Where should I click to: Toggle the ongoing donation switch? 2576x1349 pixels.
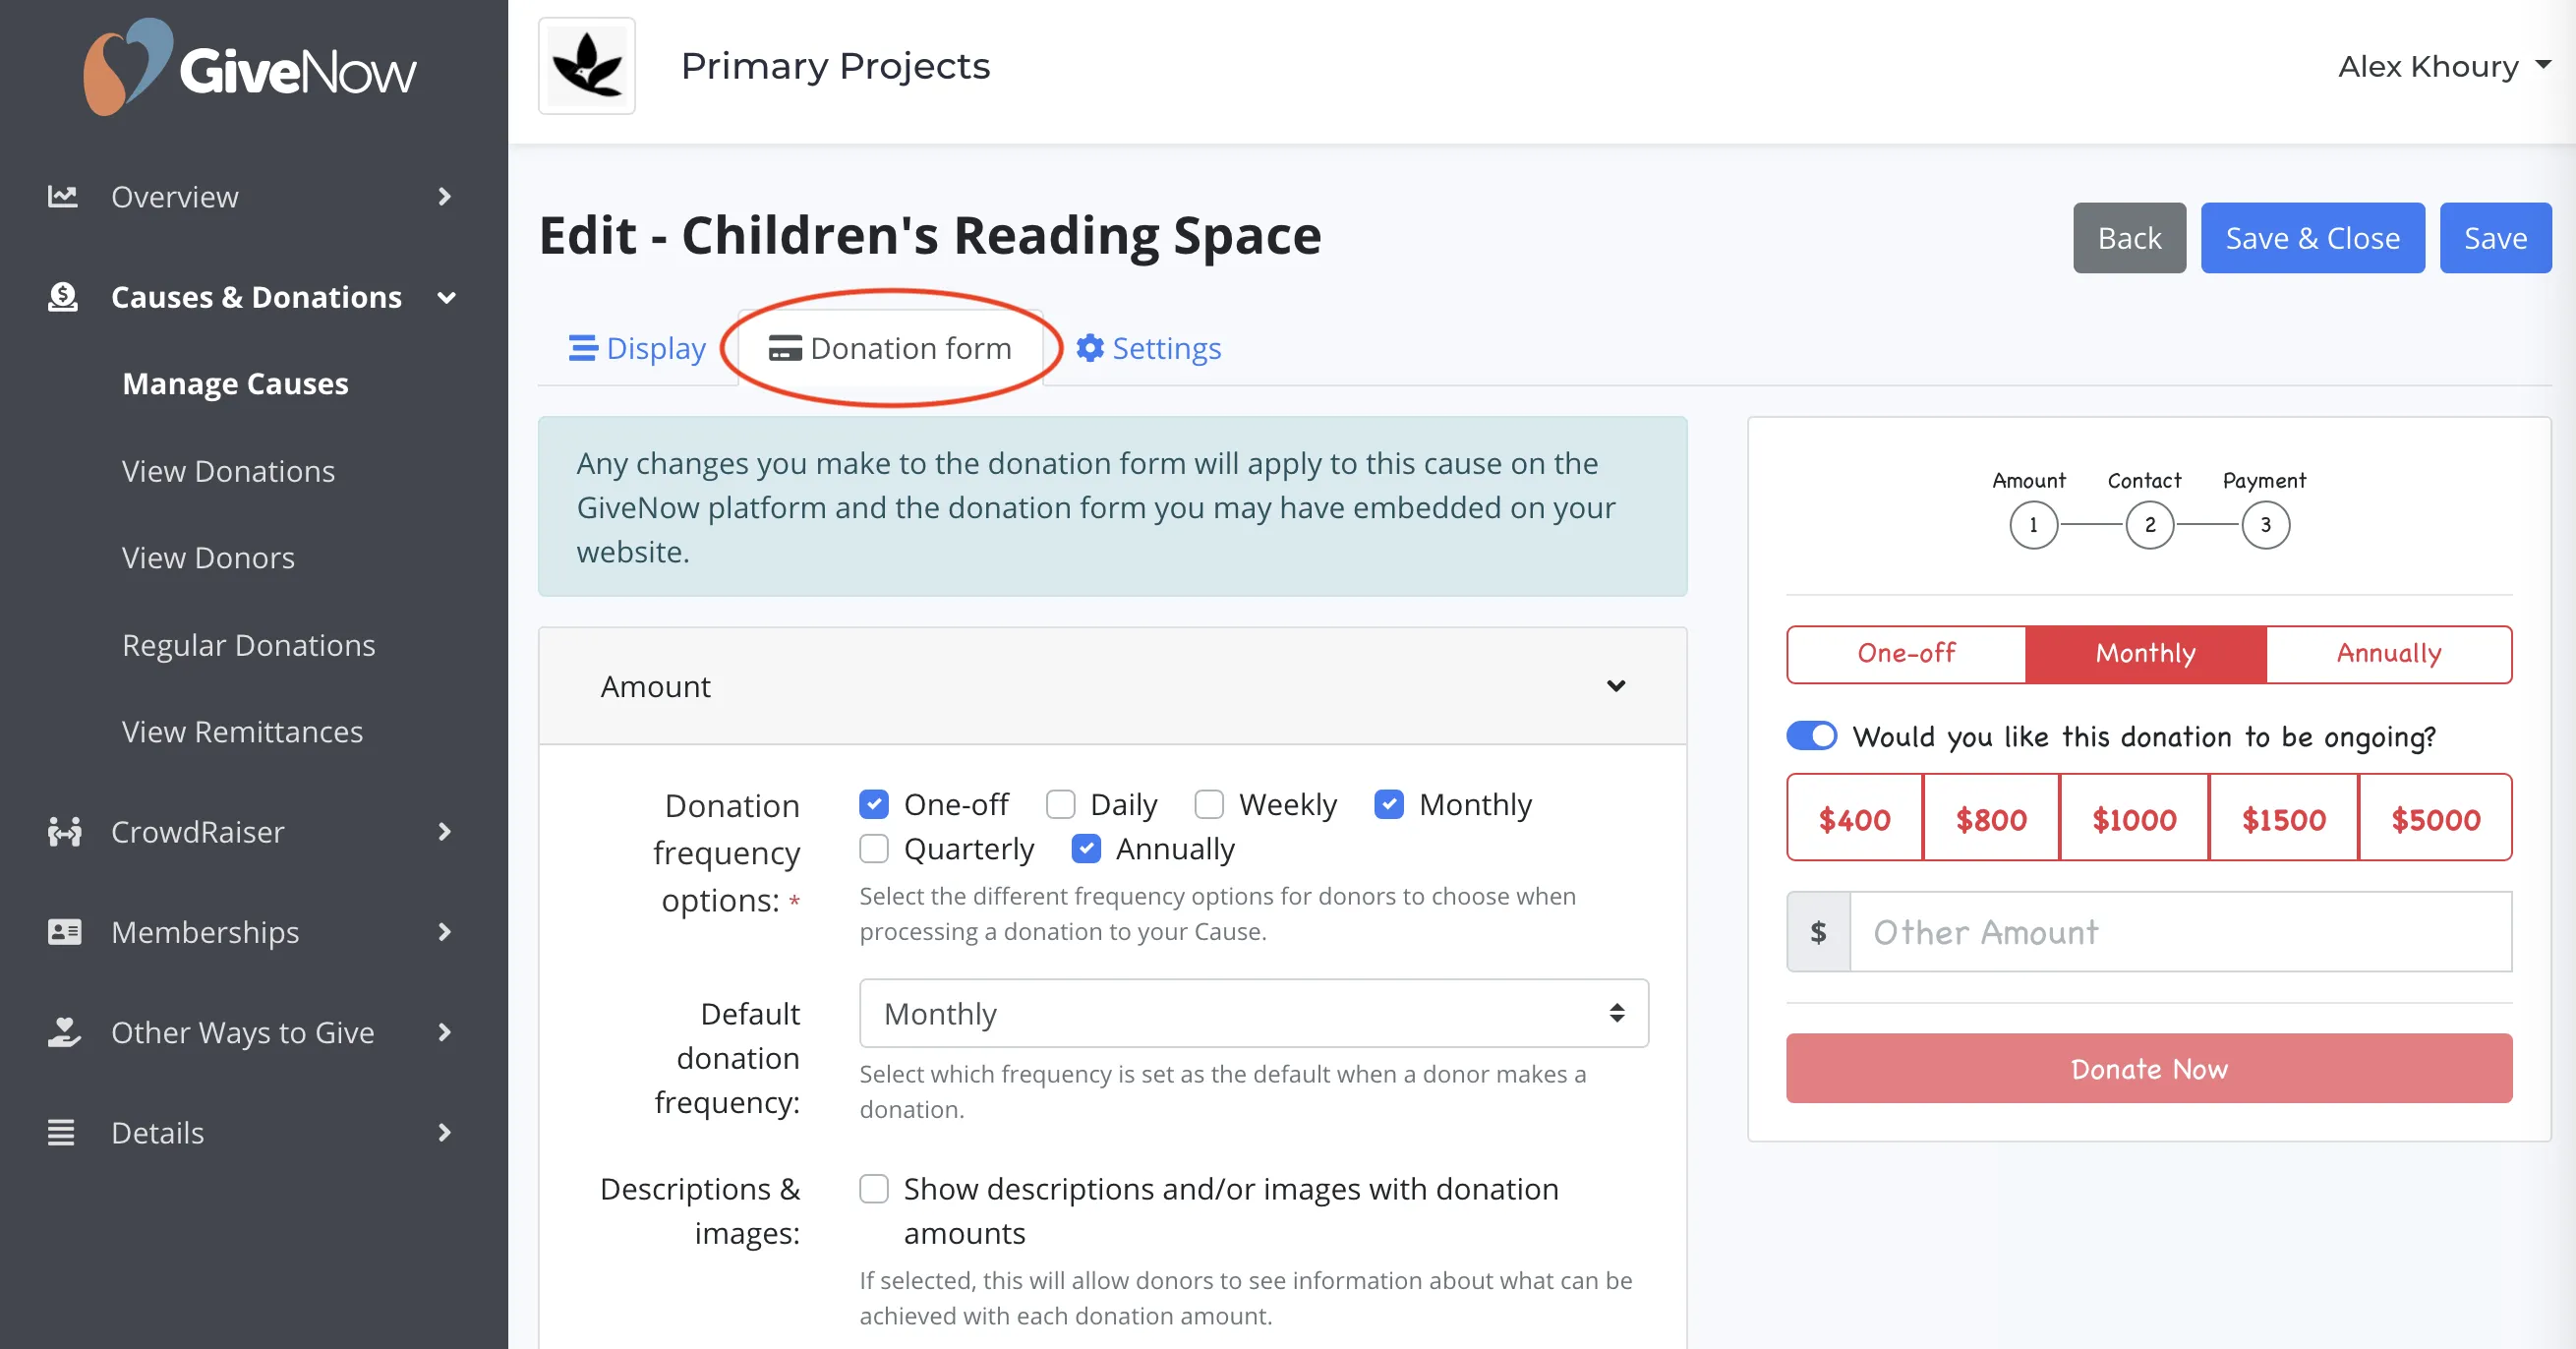pos(1811,736)
